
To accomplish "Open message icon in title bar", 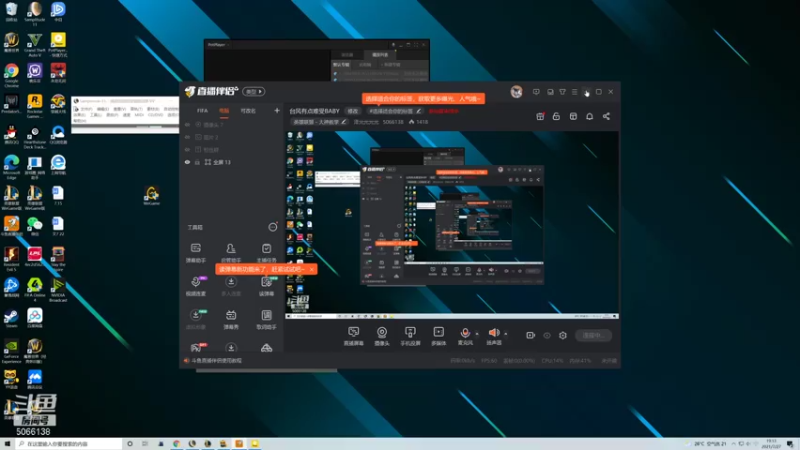I will tap(536, 92).
